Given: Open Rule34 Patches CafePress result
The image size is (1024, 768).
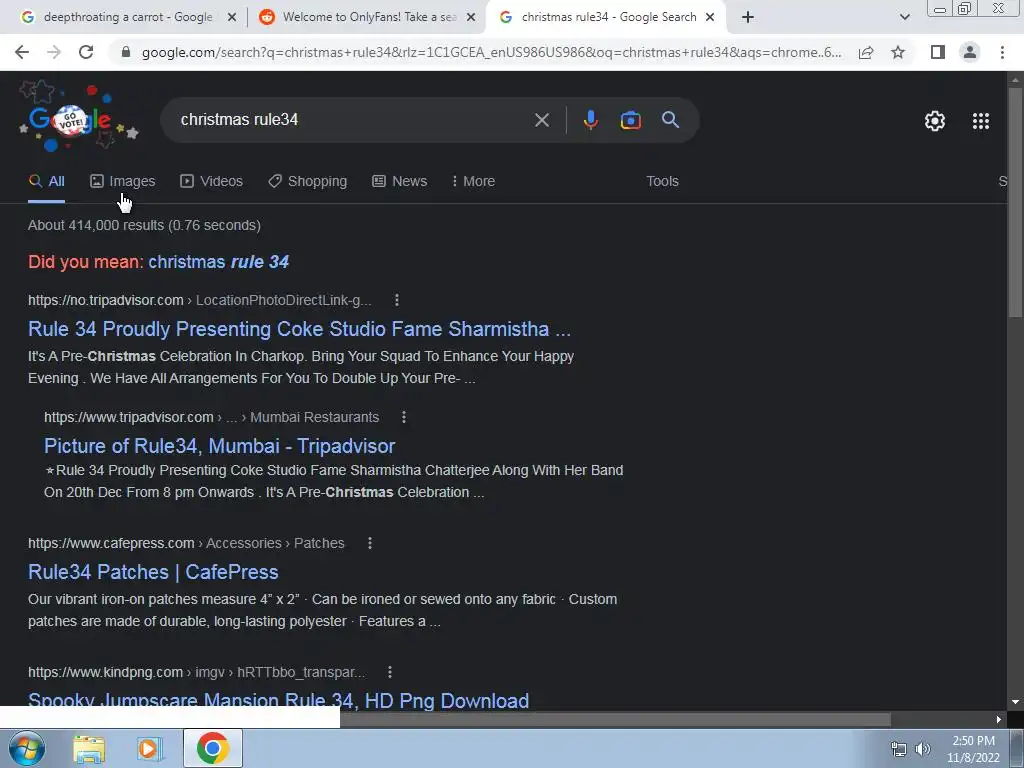Looking at the screenshot, I should click(x=153, y=572).
